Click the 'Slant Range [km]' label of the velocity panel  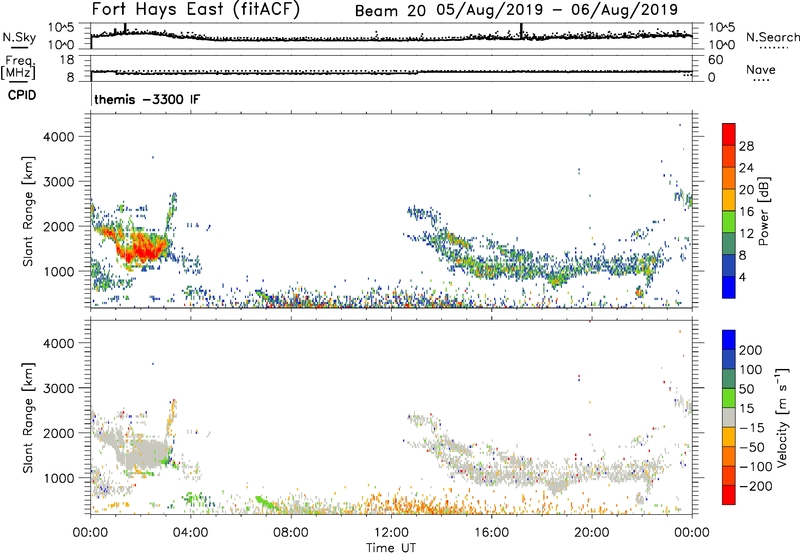28,417
